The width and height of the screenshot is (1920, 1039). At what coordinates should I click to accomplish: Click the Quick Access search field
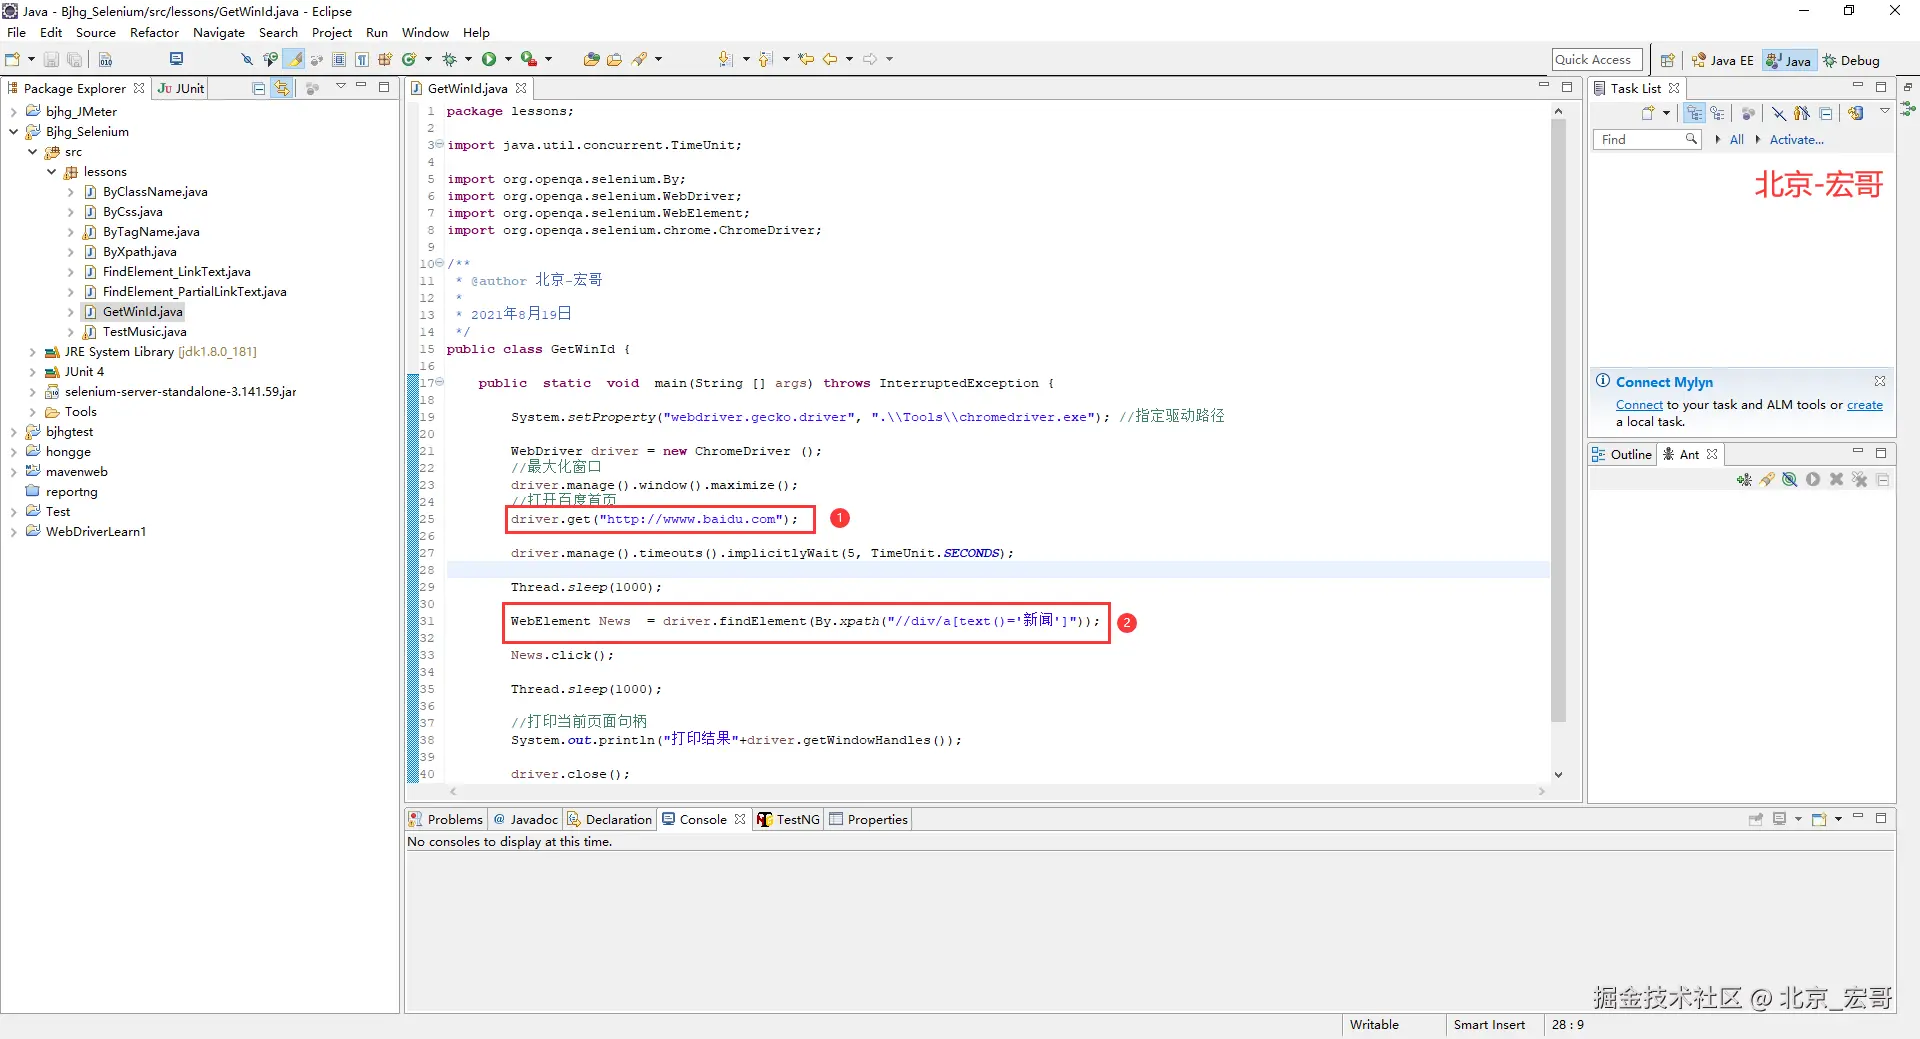click(x=1597, y=60)
